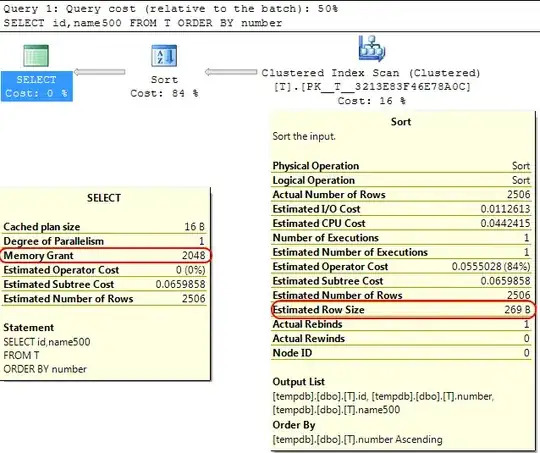Select the Sort operator icon
Screen dimensions: 540x453
pos(164,56)
